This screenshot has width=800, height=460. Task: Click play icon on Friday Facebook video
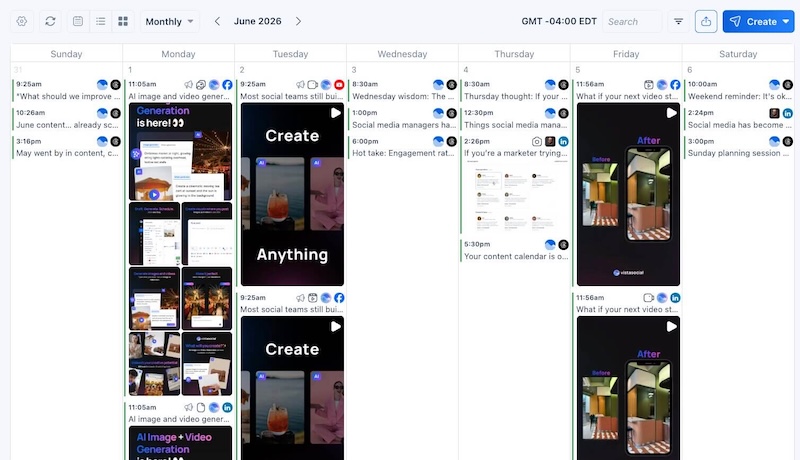[x=671, y=113]
